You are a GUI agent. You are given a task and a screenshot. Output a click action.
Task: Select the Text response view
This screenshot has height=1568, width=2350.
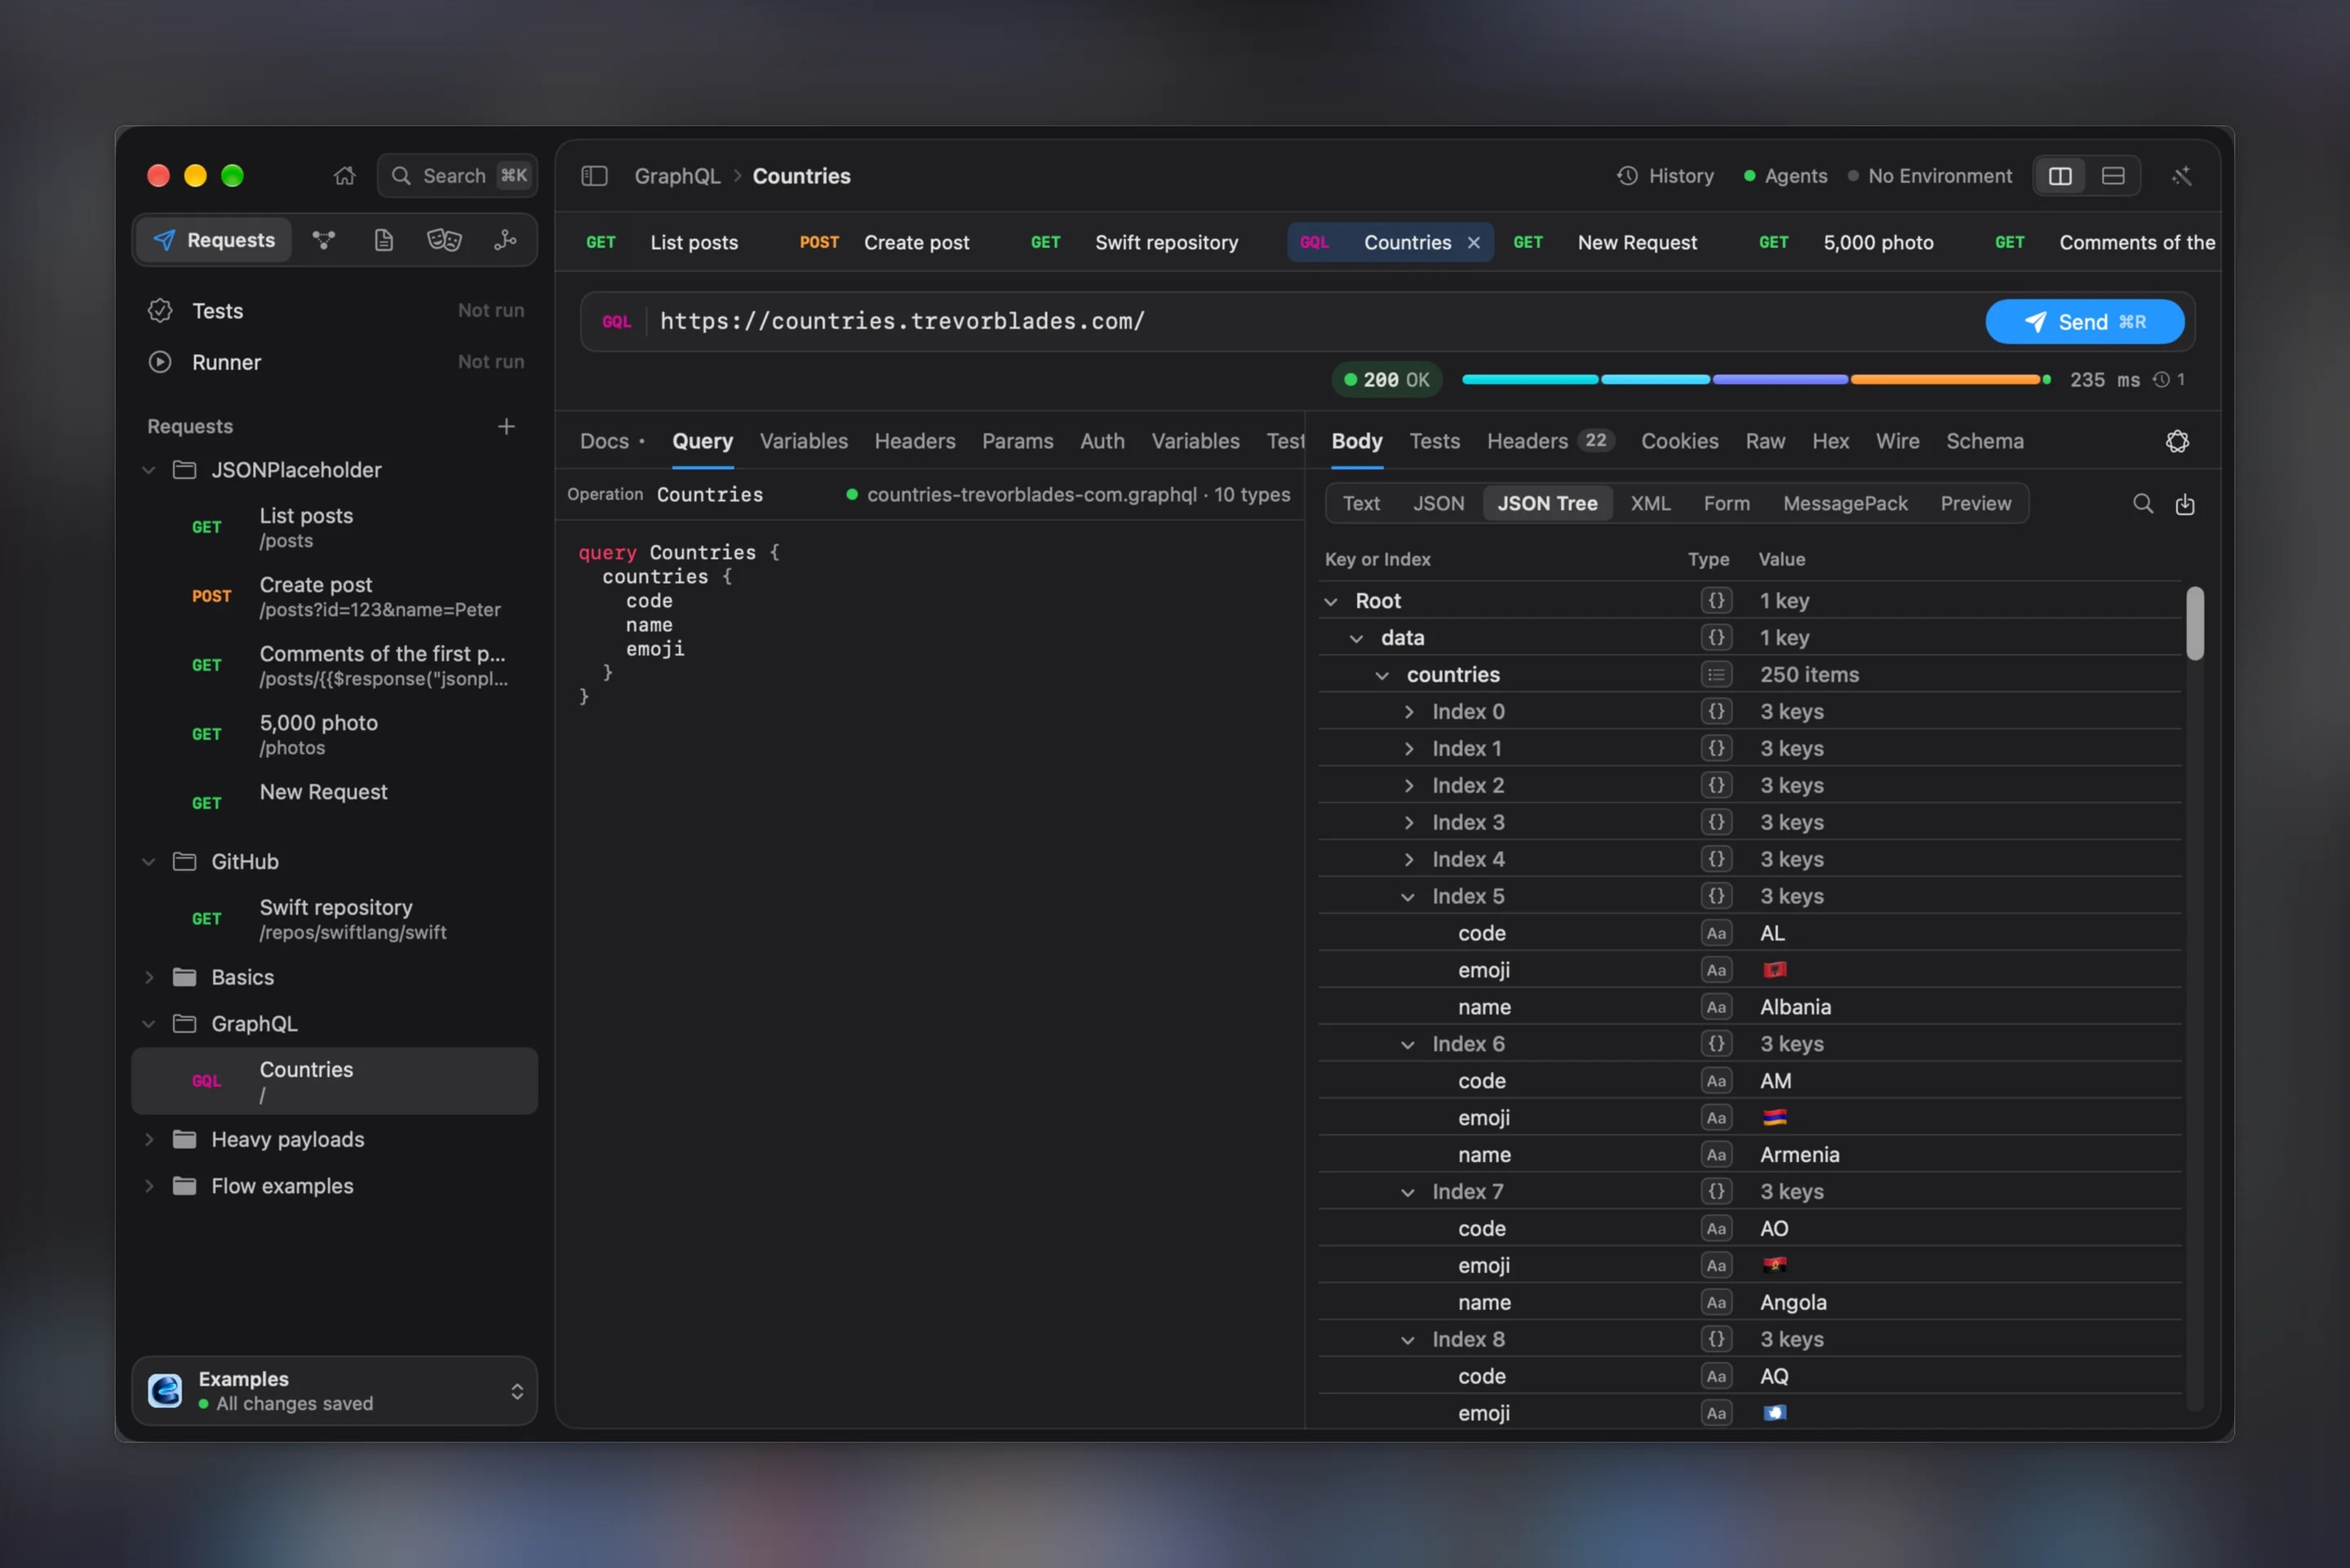click(x=1360, y=504)
